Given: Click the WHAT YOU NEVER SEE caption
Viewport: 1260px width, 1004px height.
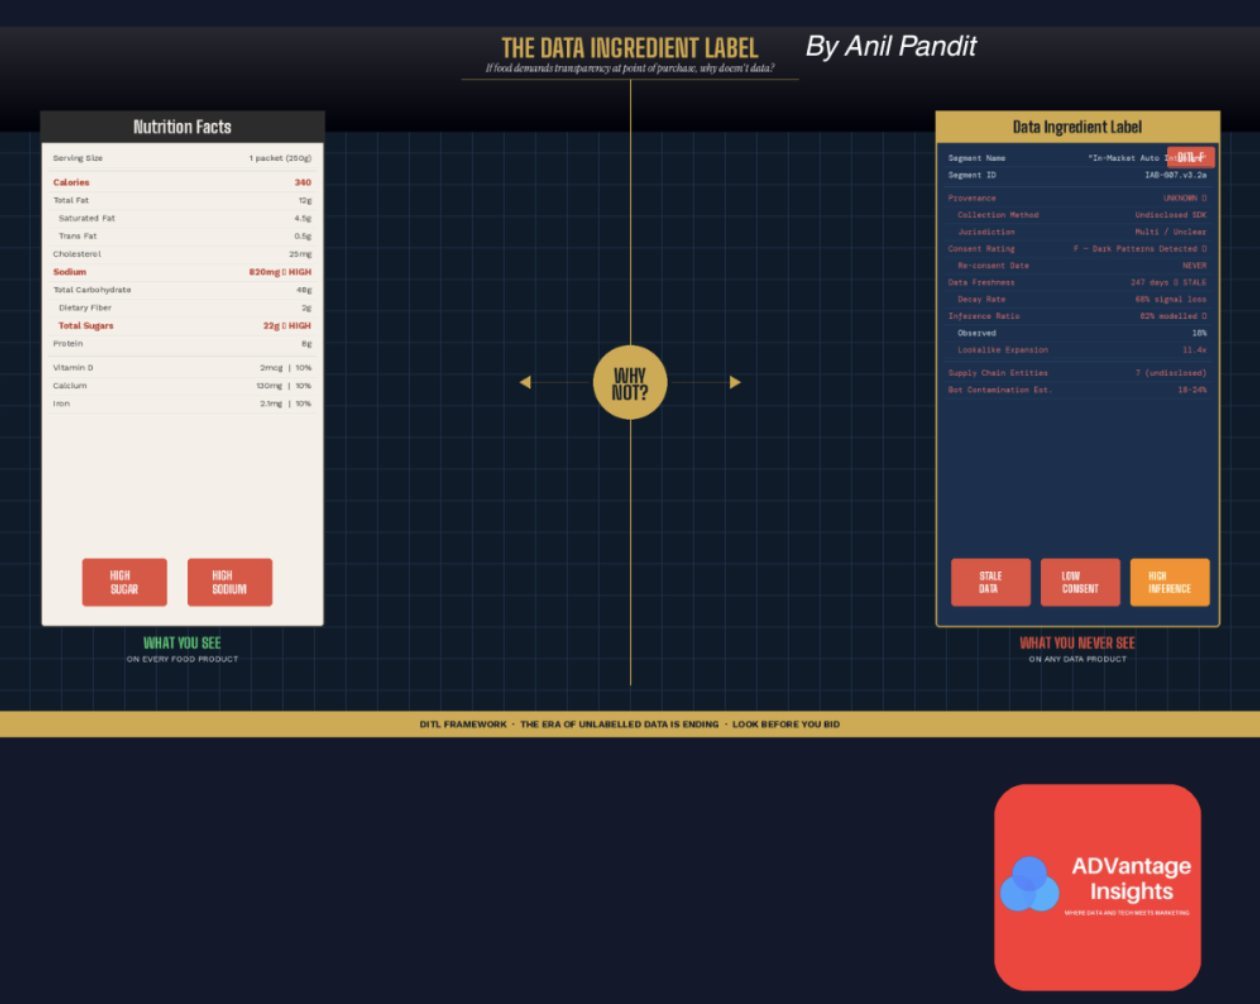Looking at the screenshot, I should (x=1077, y=643).
